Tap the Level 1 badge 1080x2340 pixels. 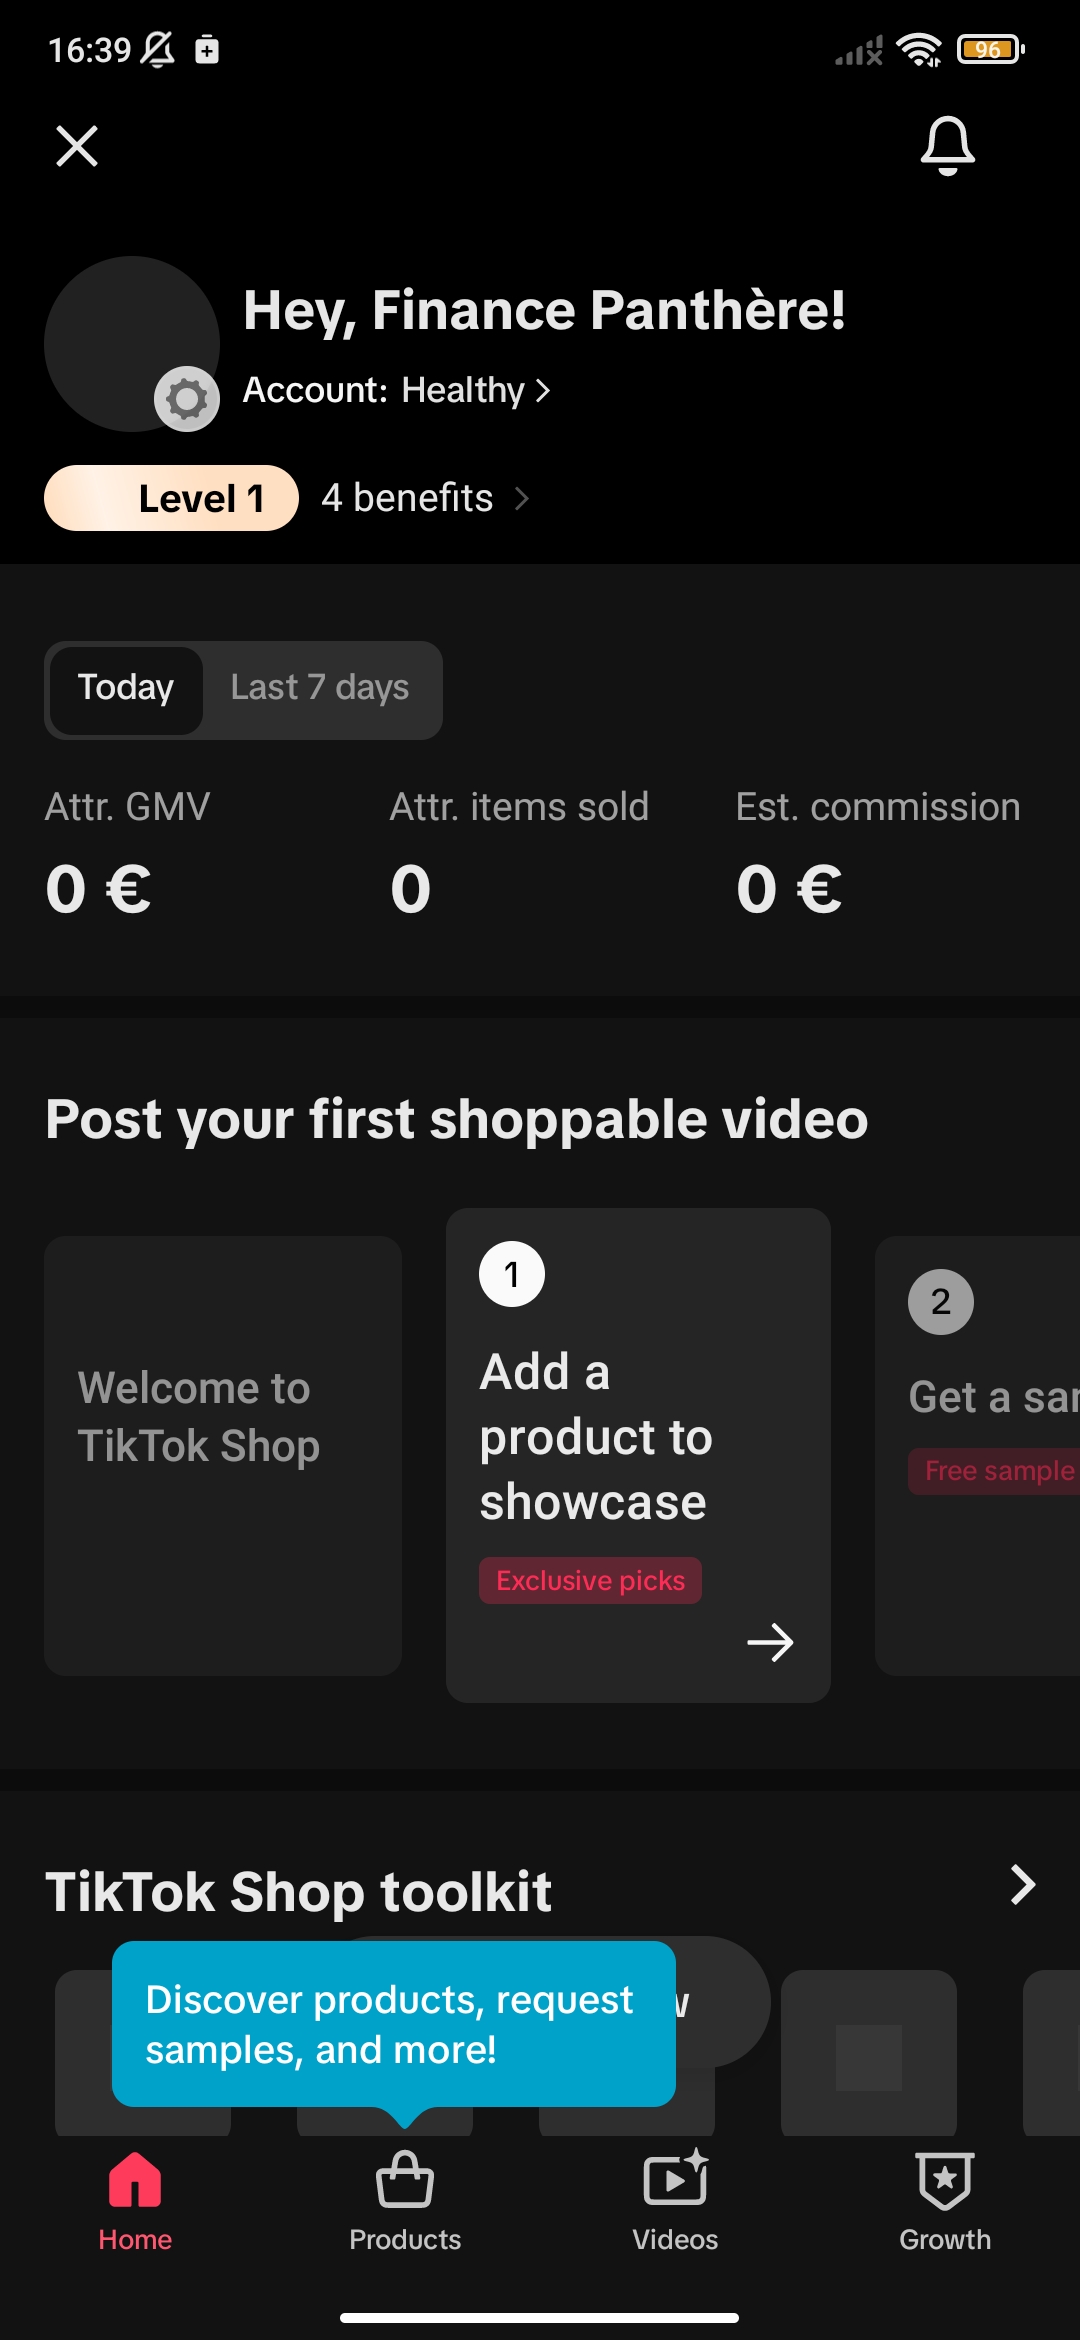[171, 498]
